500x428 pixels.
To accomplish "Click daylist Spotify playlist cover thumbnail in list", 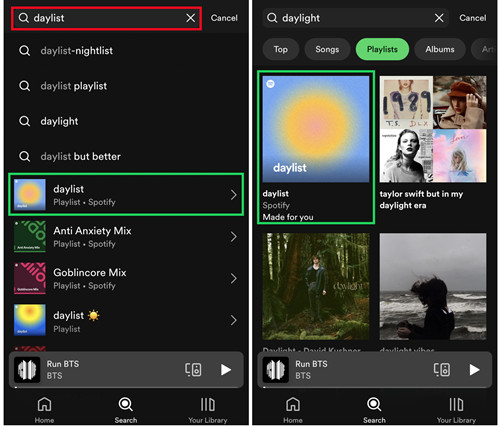I will click(x=30, y=194).
